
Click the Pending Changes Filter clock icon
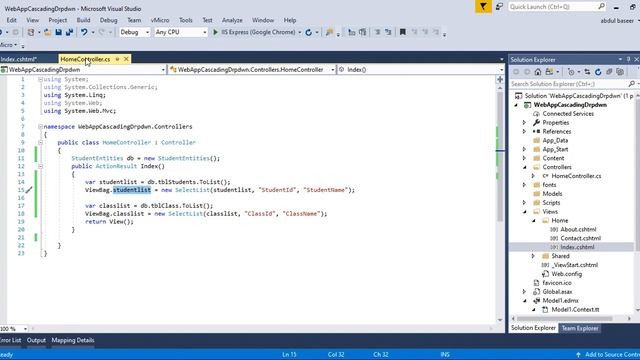(571, 72)
